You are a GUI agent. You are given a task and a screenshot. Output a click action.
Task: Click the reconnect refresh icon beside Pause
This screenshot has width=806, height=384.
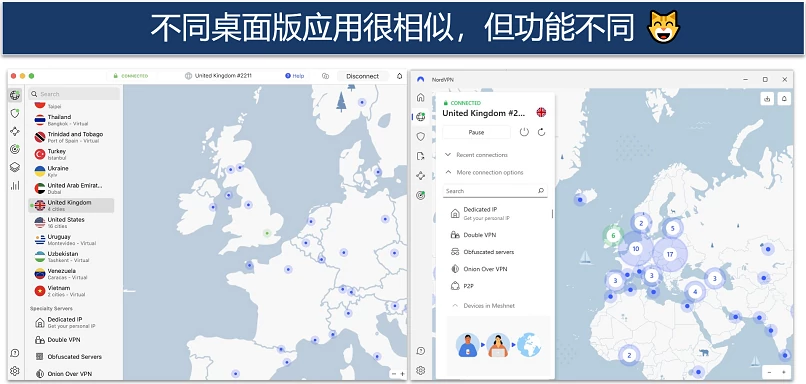[541, 132]
